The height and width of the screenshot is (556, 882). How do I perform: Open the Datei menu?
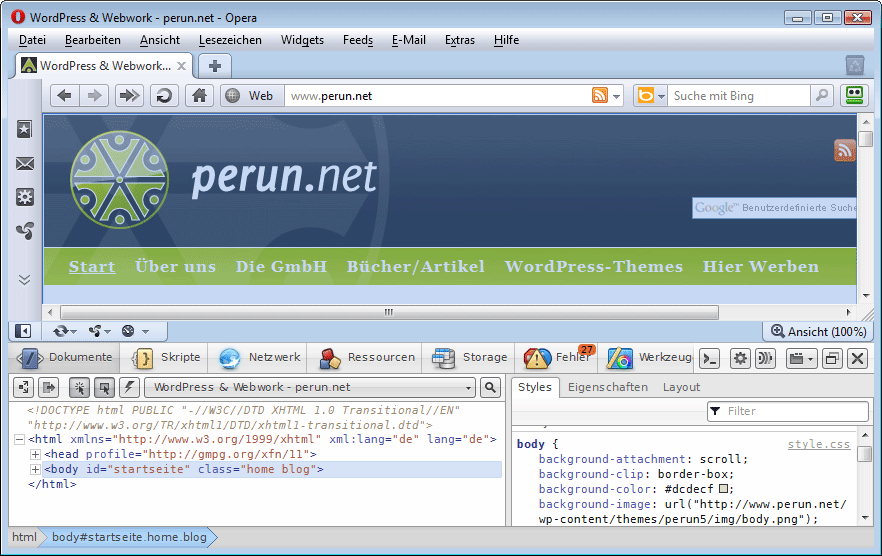click(x=32, y=40)
